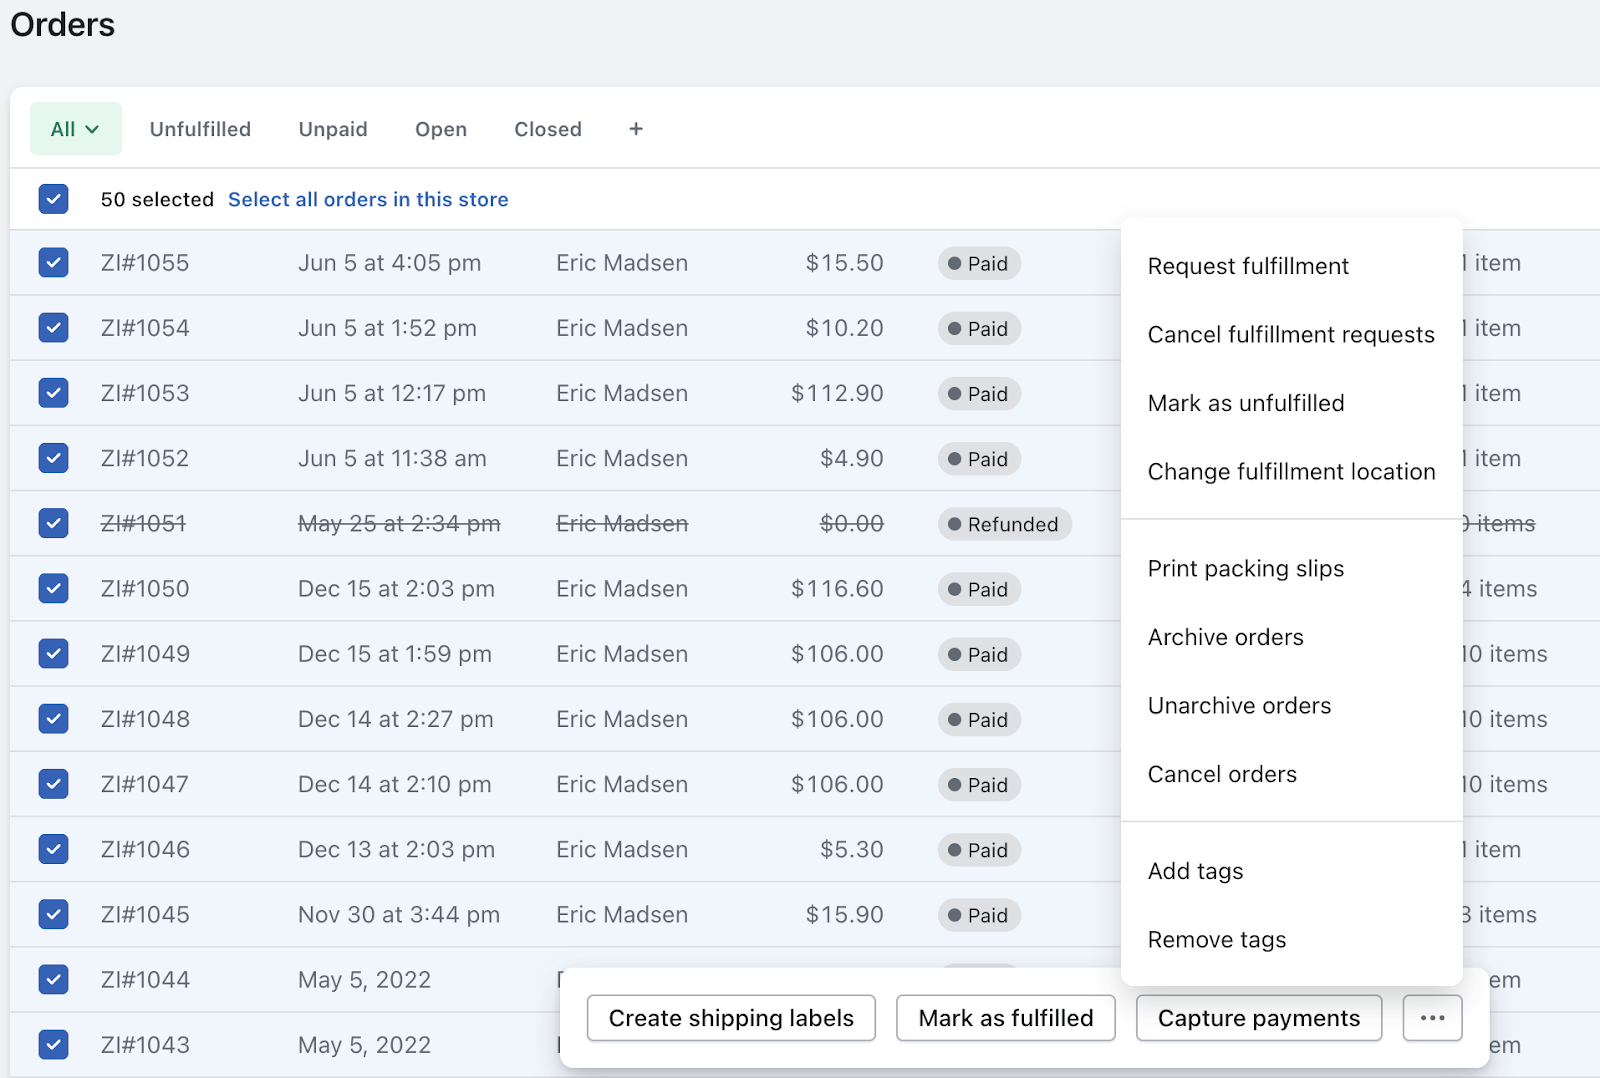Choose Request fulfillment from the menu

point(1248,266)
